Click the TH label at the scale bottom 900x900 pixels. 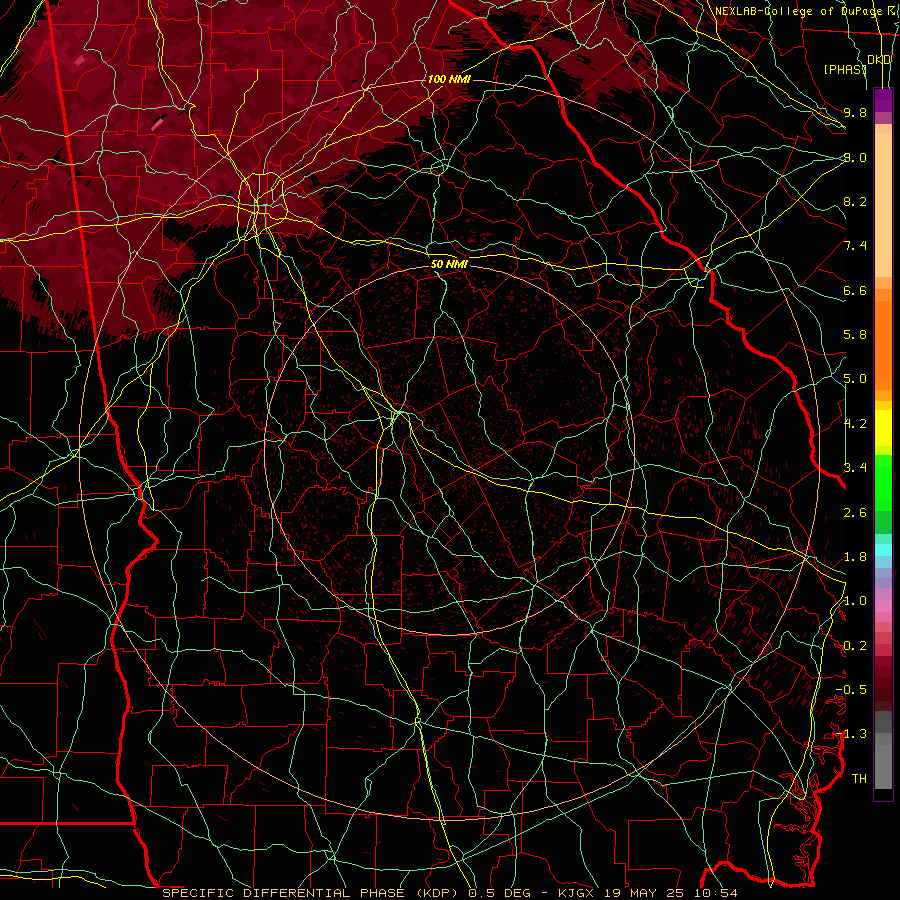coord(859,779)
